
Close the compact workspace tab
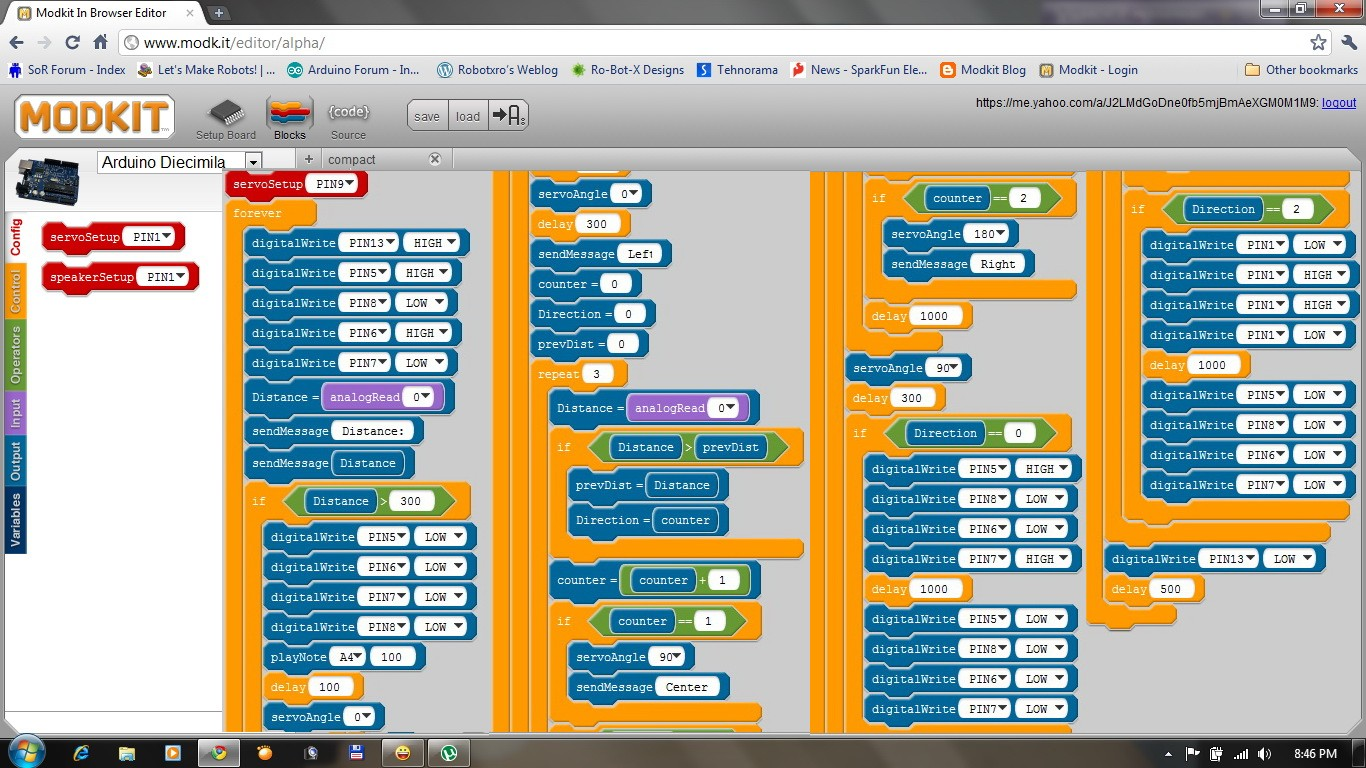click(x=436, y=159)
